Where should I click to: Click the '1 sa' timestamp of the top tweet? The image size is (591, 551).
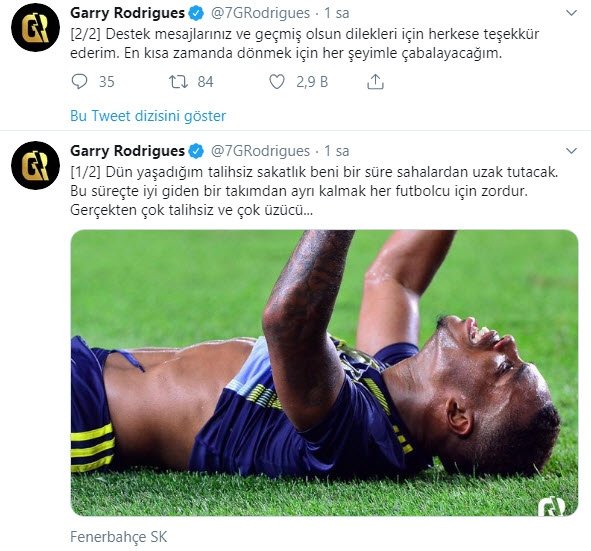[x=337, y=13]
